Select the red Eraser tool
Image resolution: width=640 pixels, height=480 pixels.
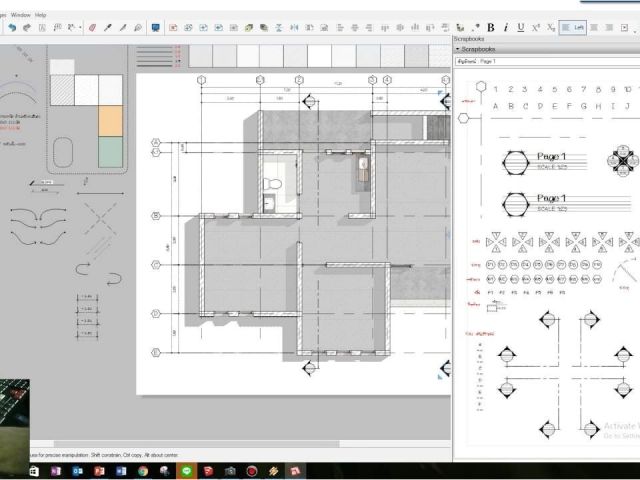(92, 28)
